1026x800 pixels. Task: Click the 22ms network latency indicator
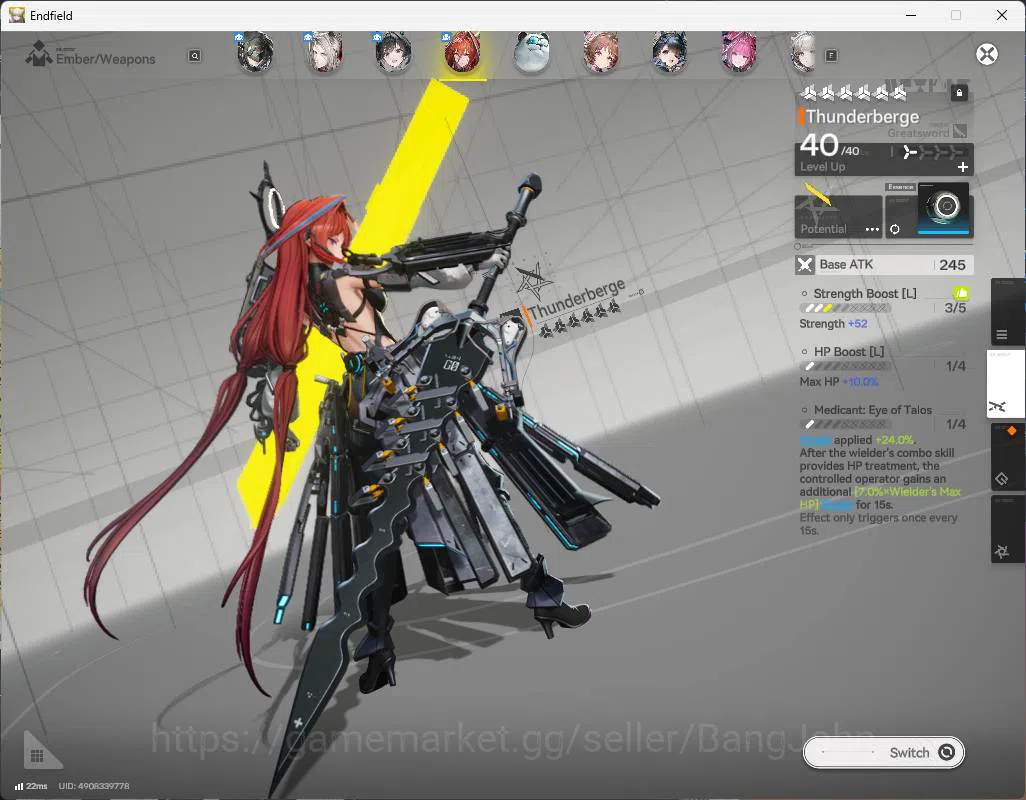click(31, 786)
